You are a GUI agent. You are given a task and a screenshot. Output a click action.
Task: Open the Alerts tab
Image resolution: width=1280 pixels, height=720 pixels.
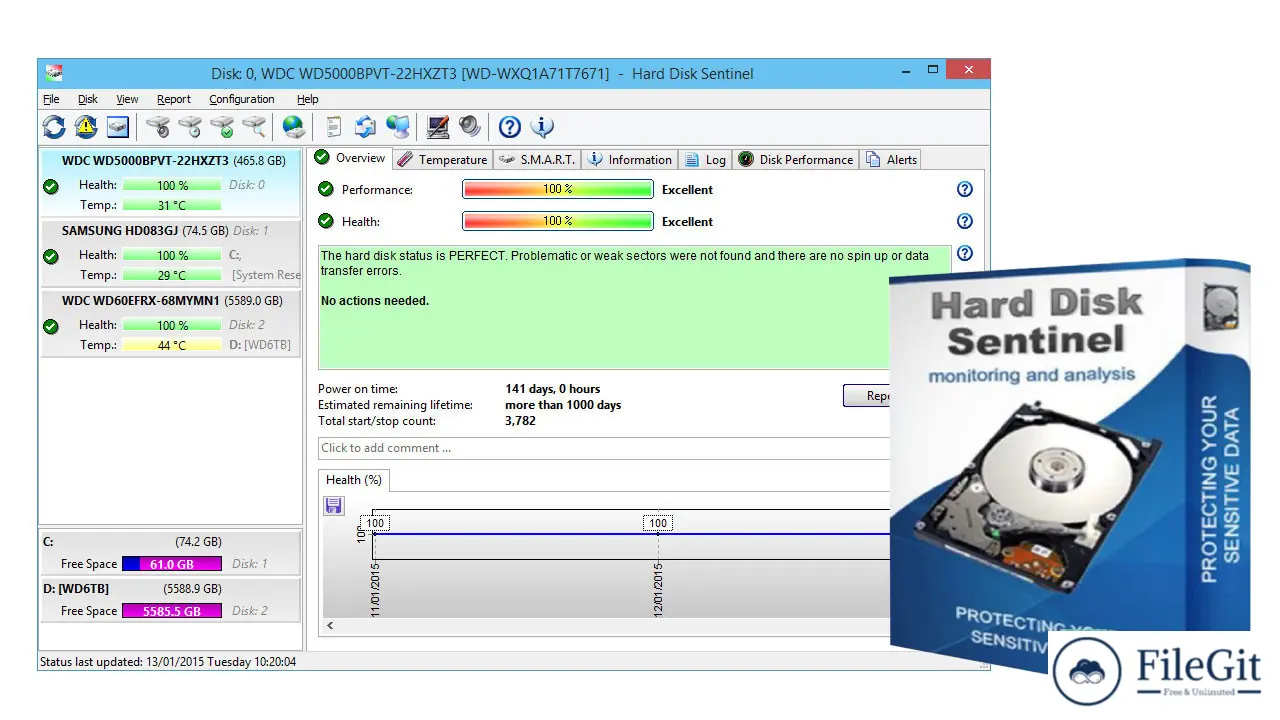(x=891, y=160)
